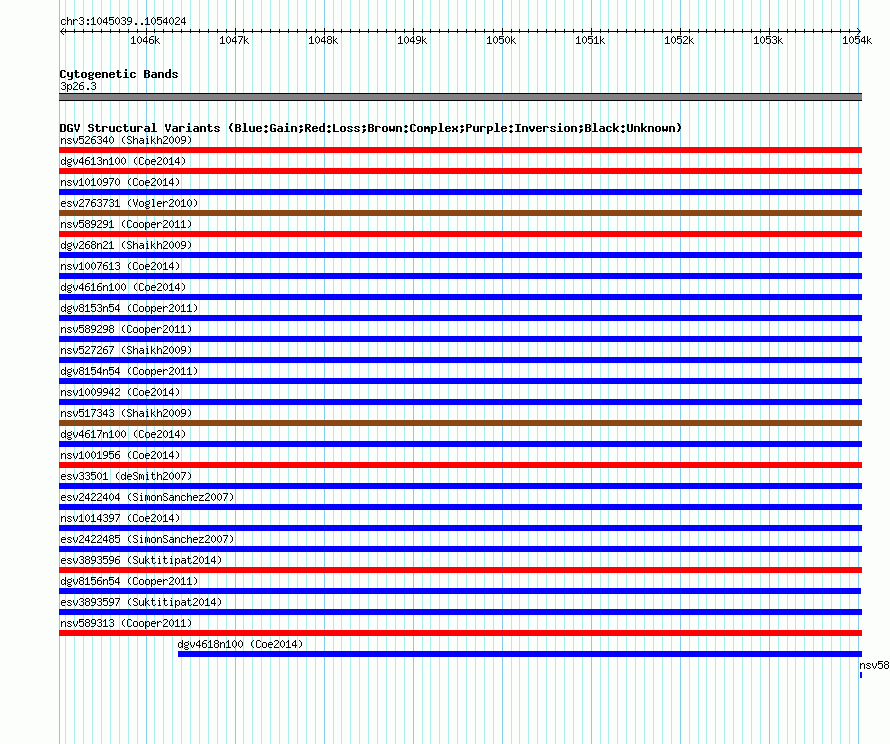Open the esv2422404 (SimonSanchez2007) label
890x744 pixels.
pos(147,497)
